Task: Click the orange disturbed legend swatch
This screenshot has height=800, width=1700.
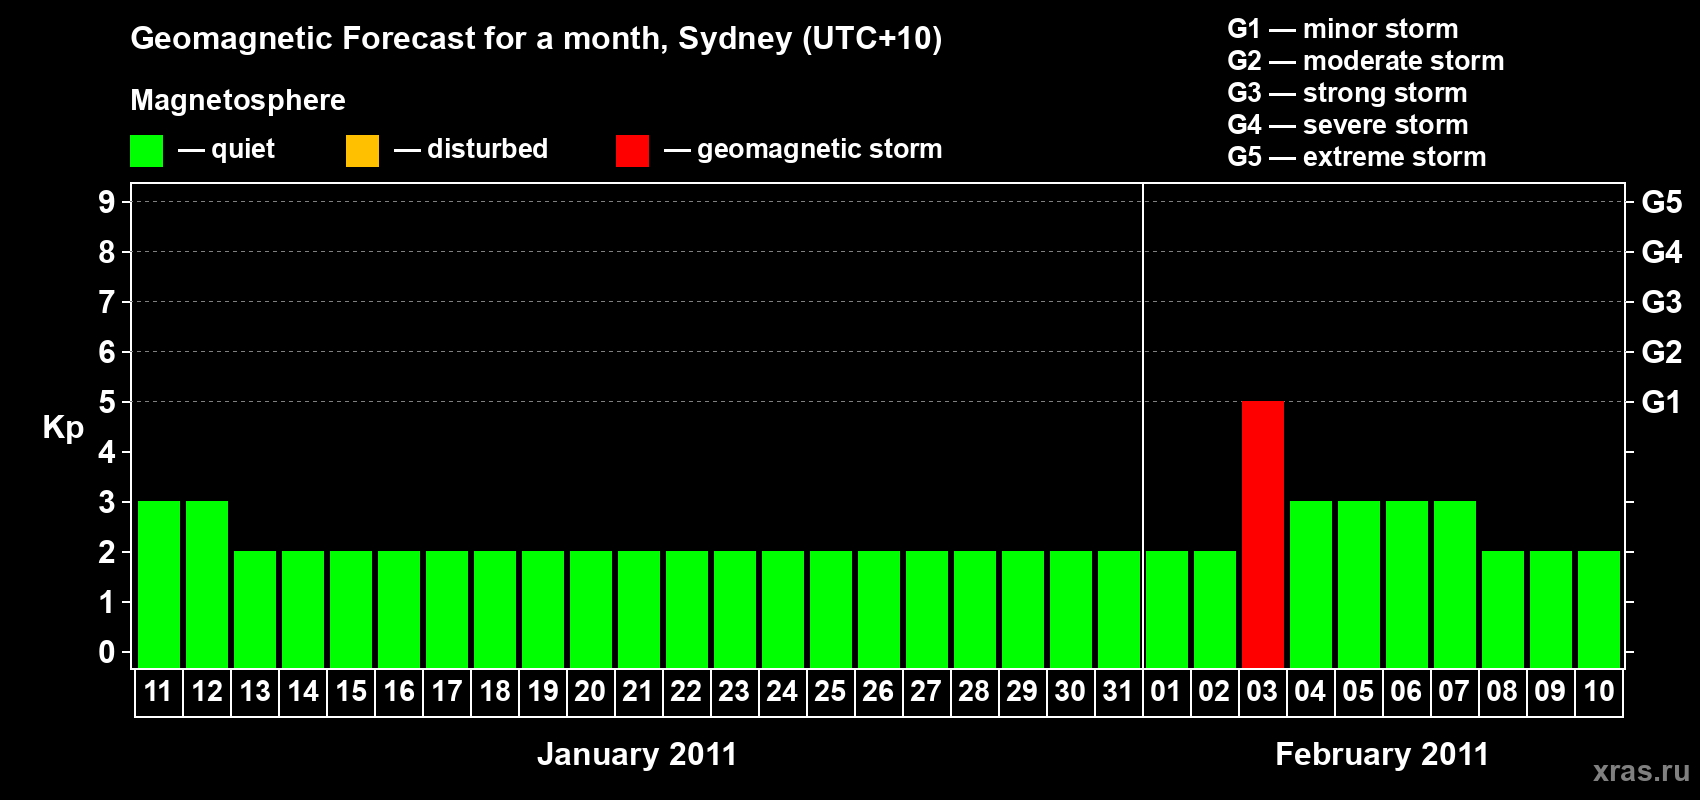Action: 362,151
